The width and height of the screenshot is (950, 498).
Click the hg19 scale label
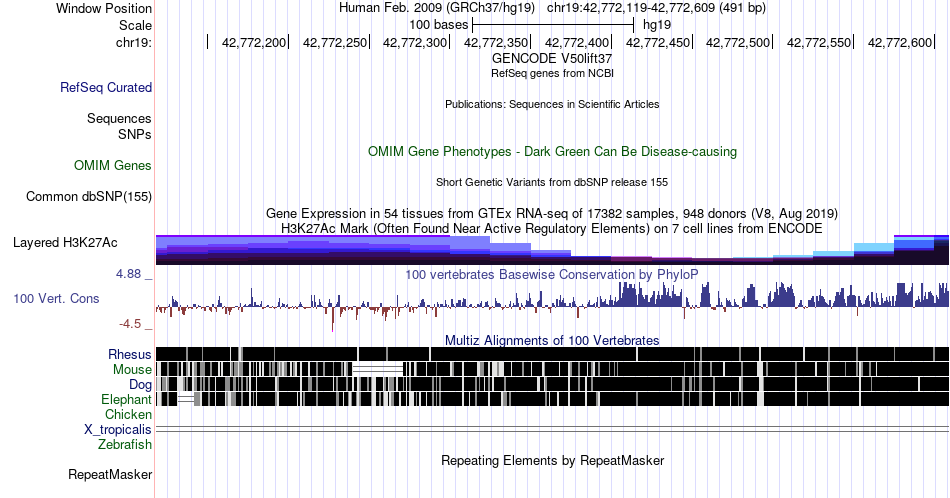click(x=657, y=25)
